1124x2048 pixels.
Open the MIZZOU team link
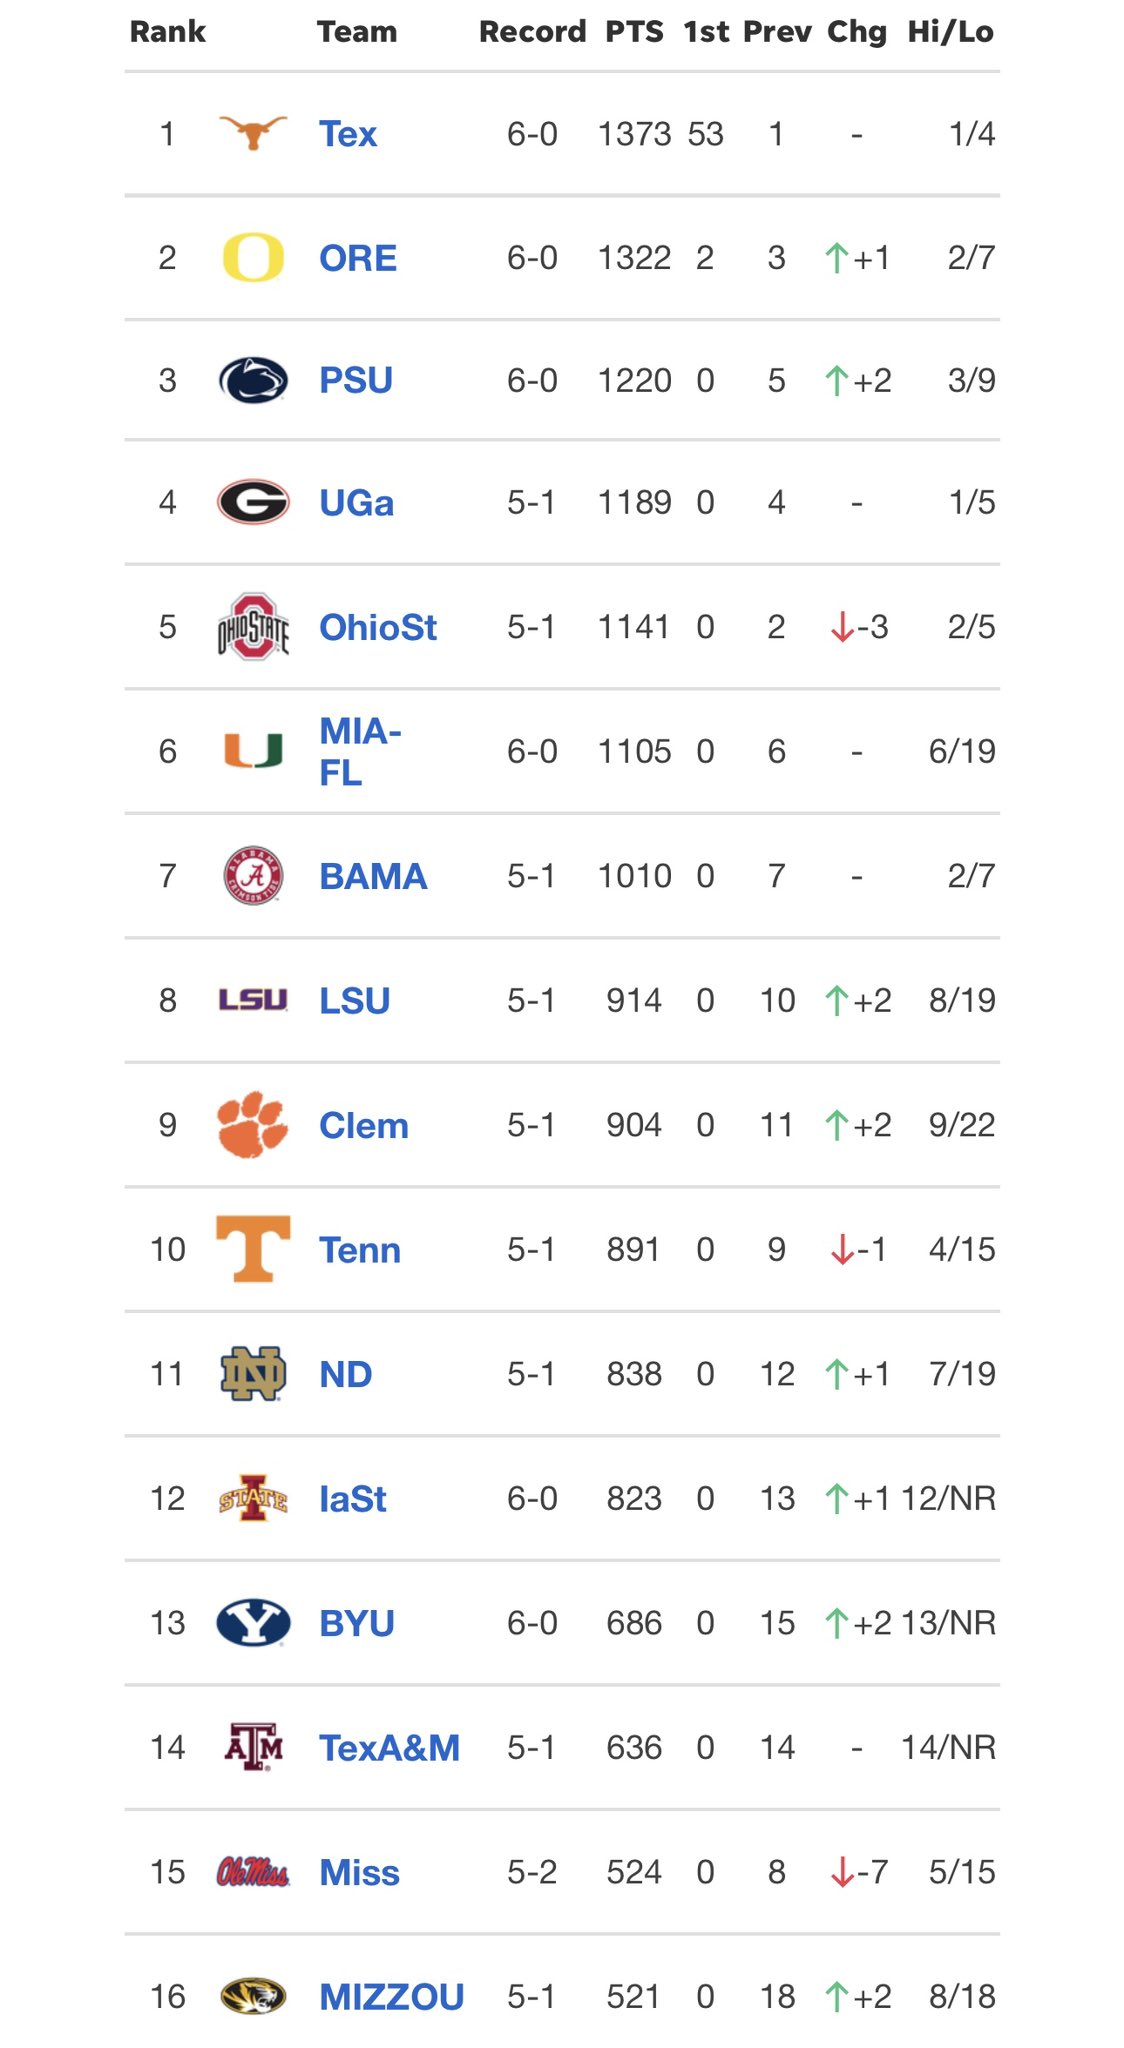tap(391, 1997)
